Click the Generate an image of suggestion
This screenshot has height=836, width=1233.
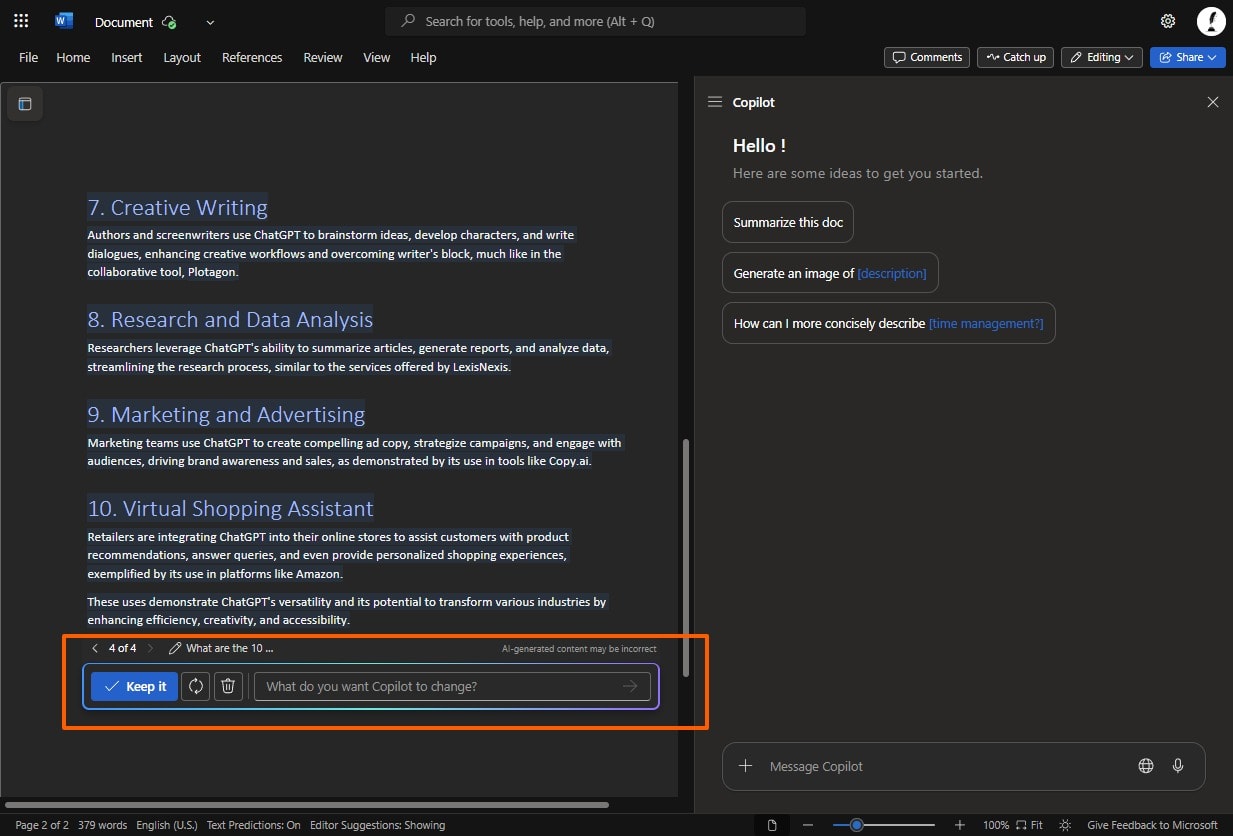(830, 273)
